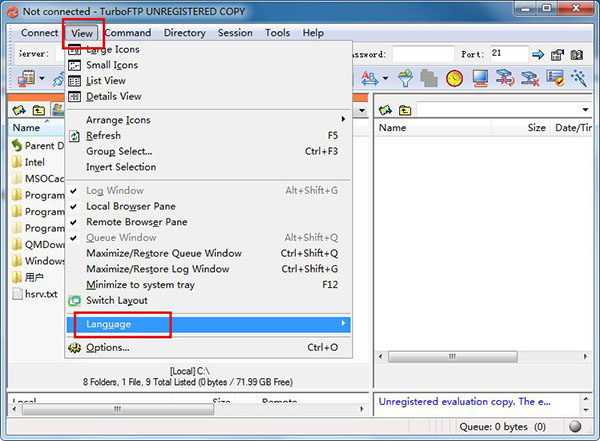Open the local path dropdown arrow
This screenshot has width=600, height=441.
[x=362, y=111]
